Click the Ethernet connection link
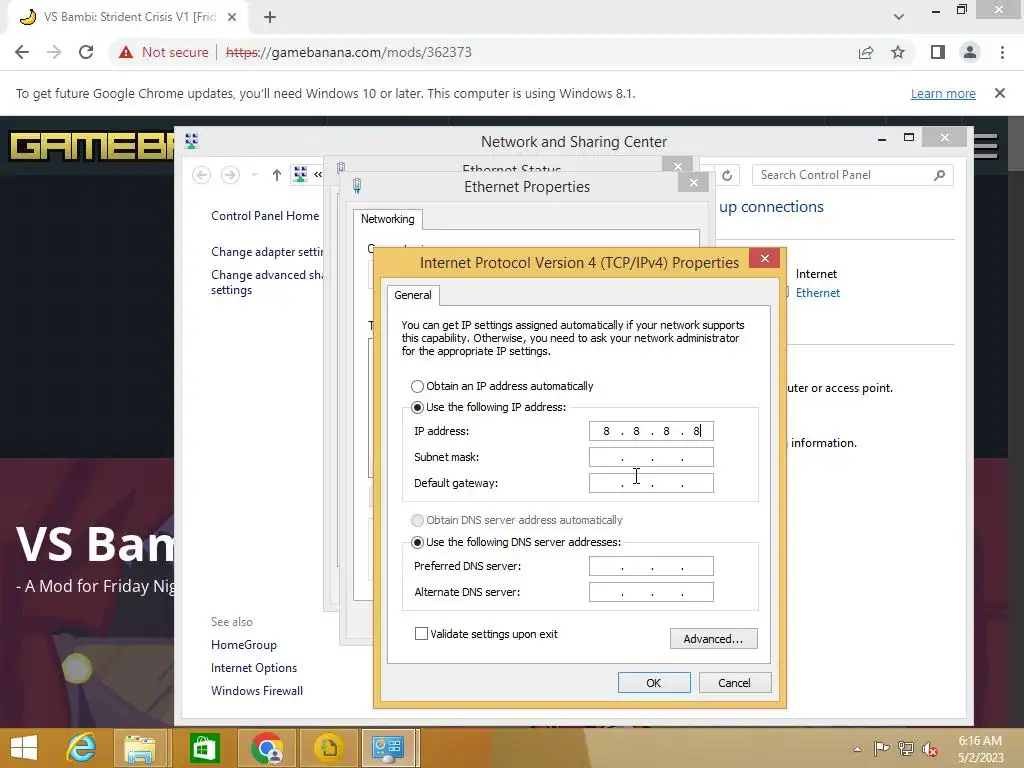 click(817, 293)
